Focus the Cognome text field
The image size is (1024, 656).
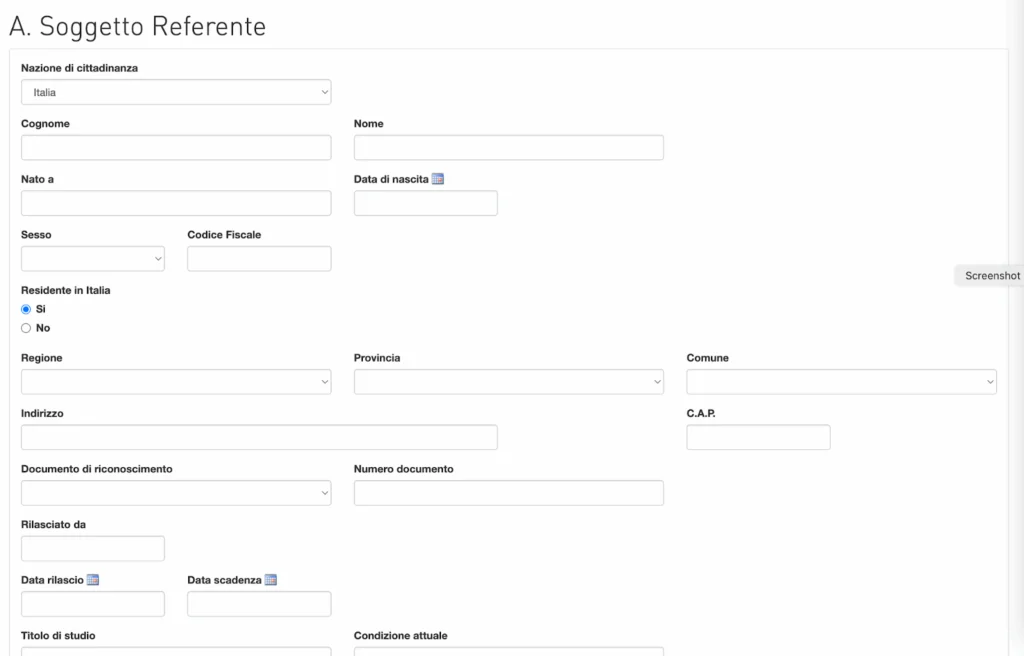(176, 148)
